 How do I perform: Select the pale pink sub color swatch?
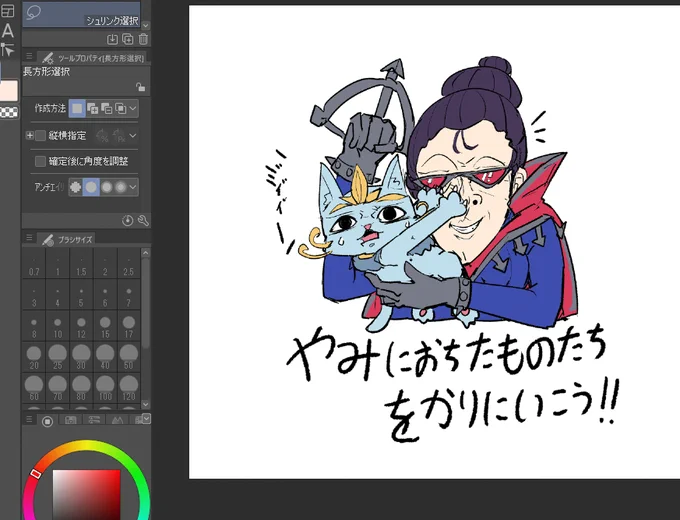[x=9, y=91]
